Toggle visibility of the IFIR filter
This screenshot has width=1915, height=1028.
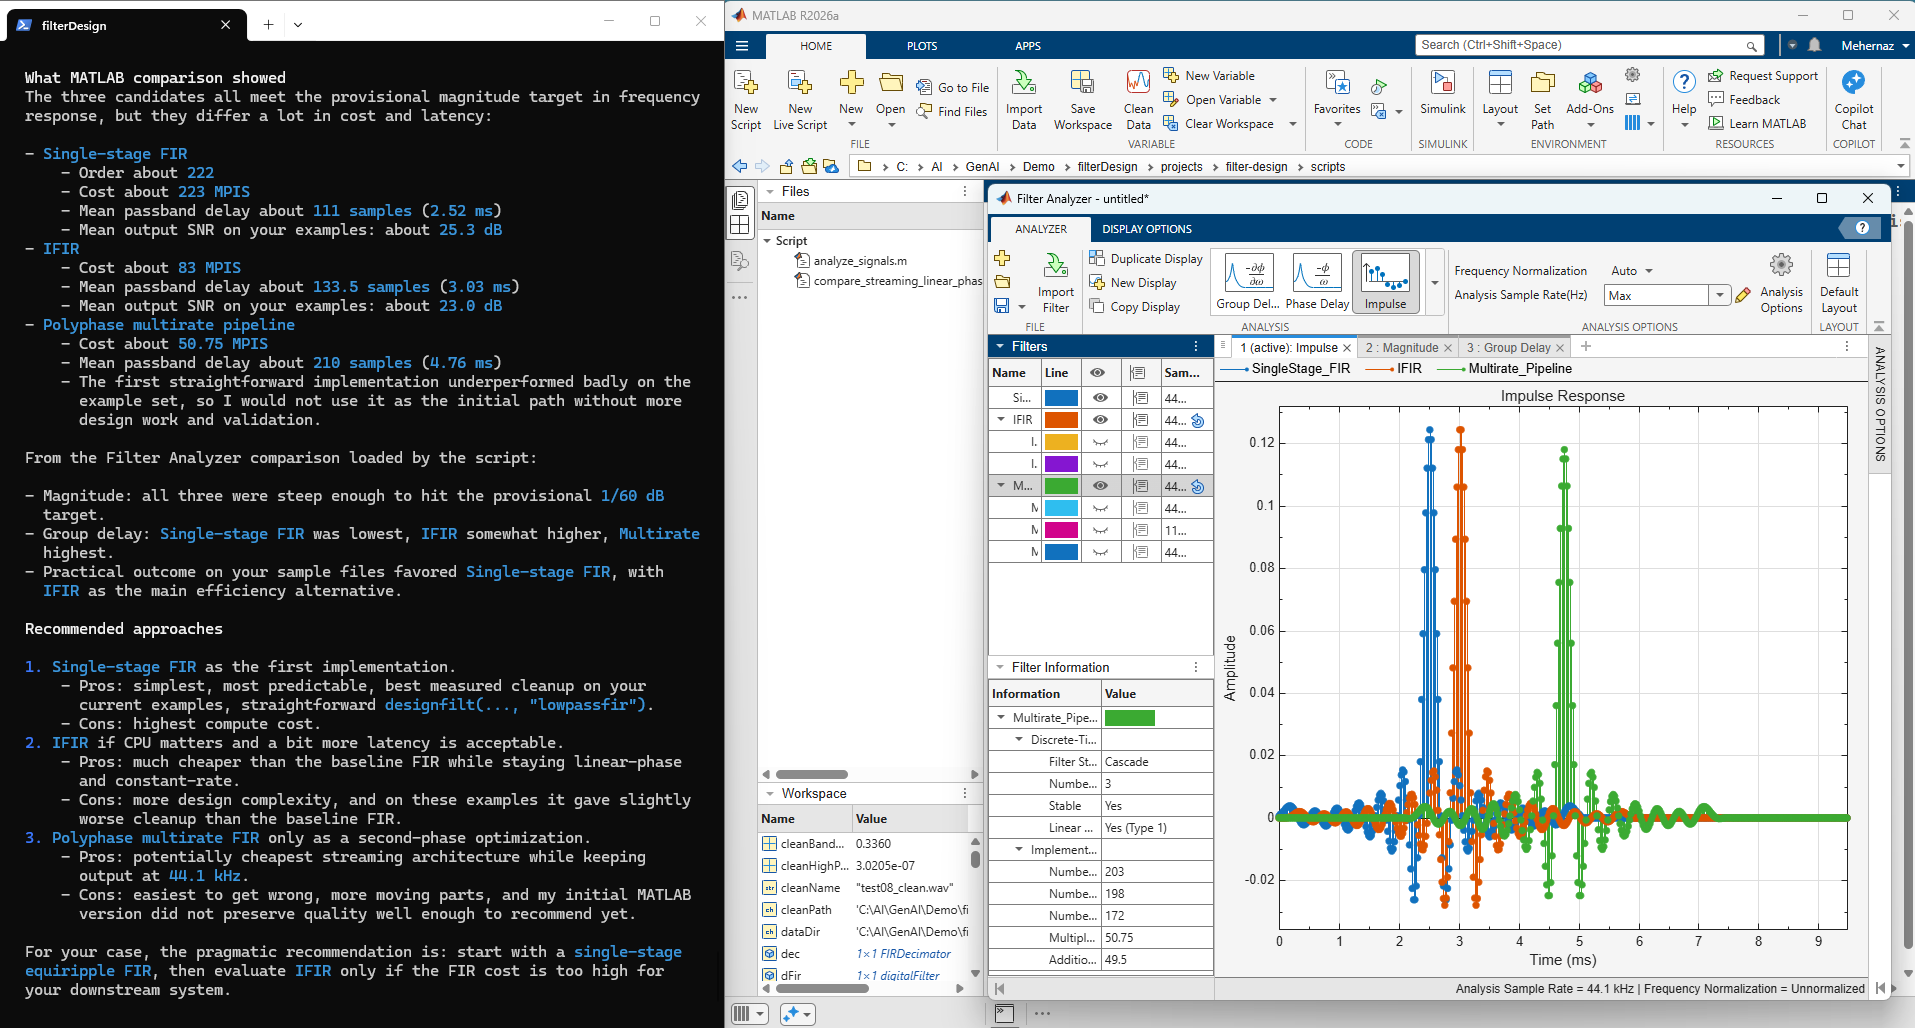[x=1100, y=420]
